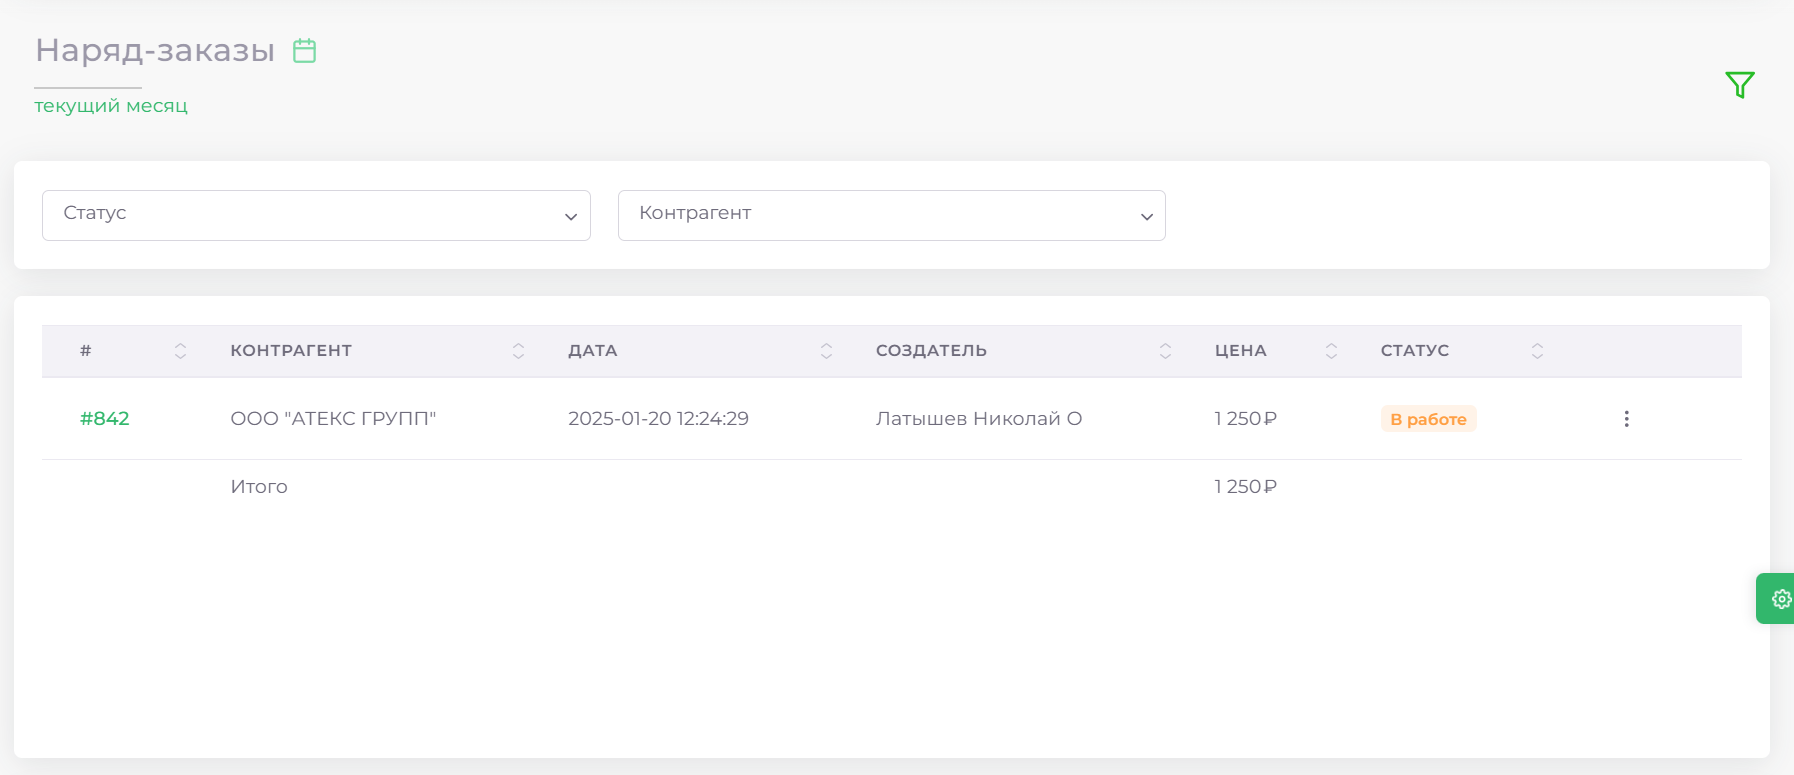The image size is (1794, 775).
Task: Select the Итого total 1 250 ₽
Action: [1245, 487]
